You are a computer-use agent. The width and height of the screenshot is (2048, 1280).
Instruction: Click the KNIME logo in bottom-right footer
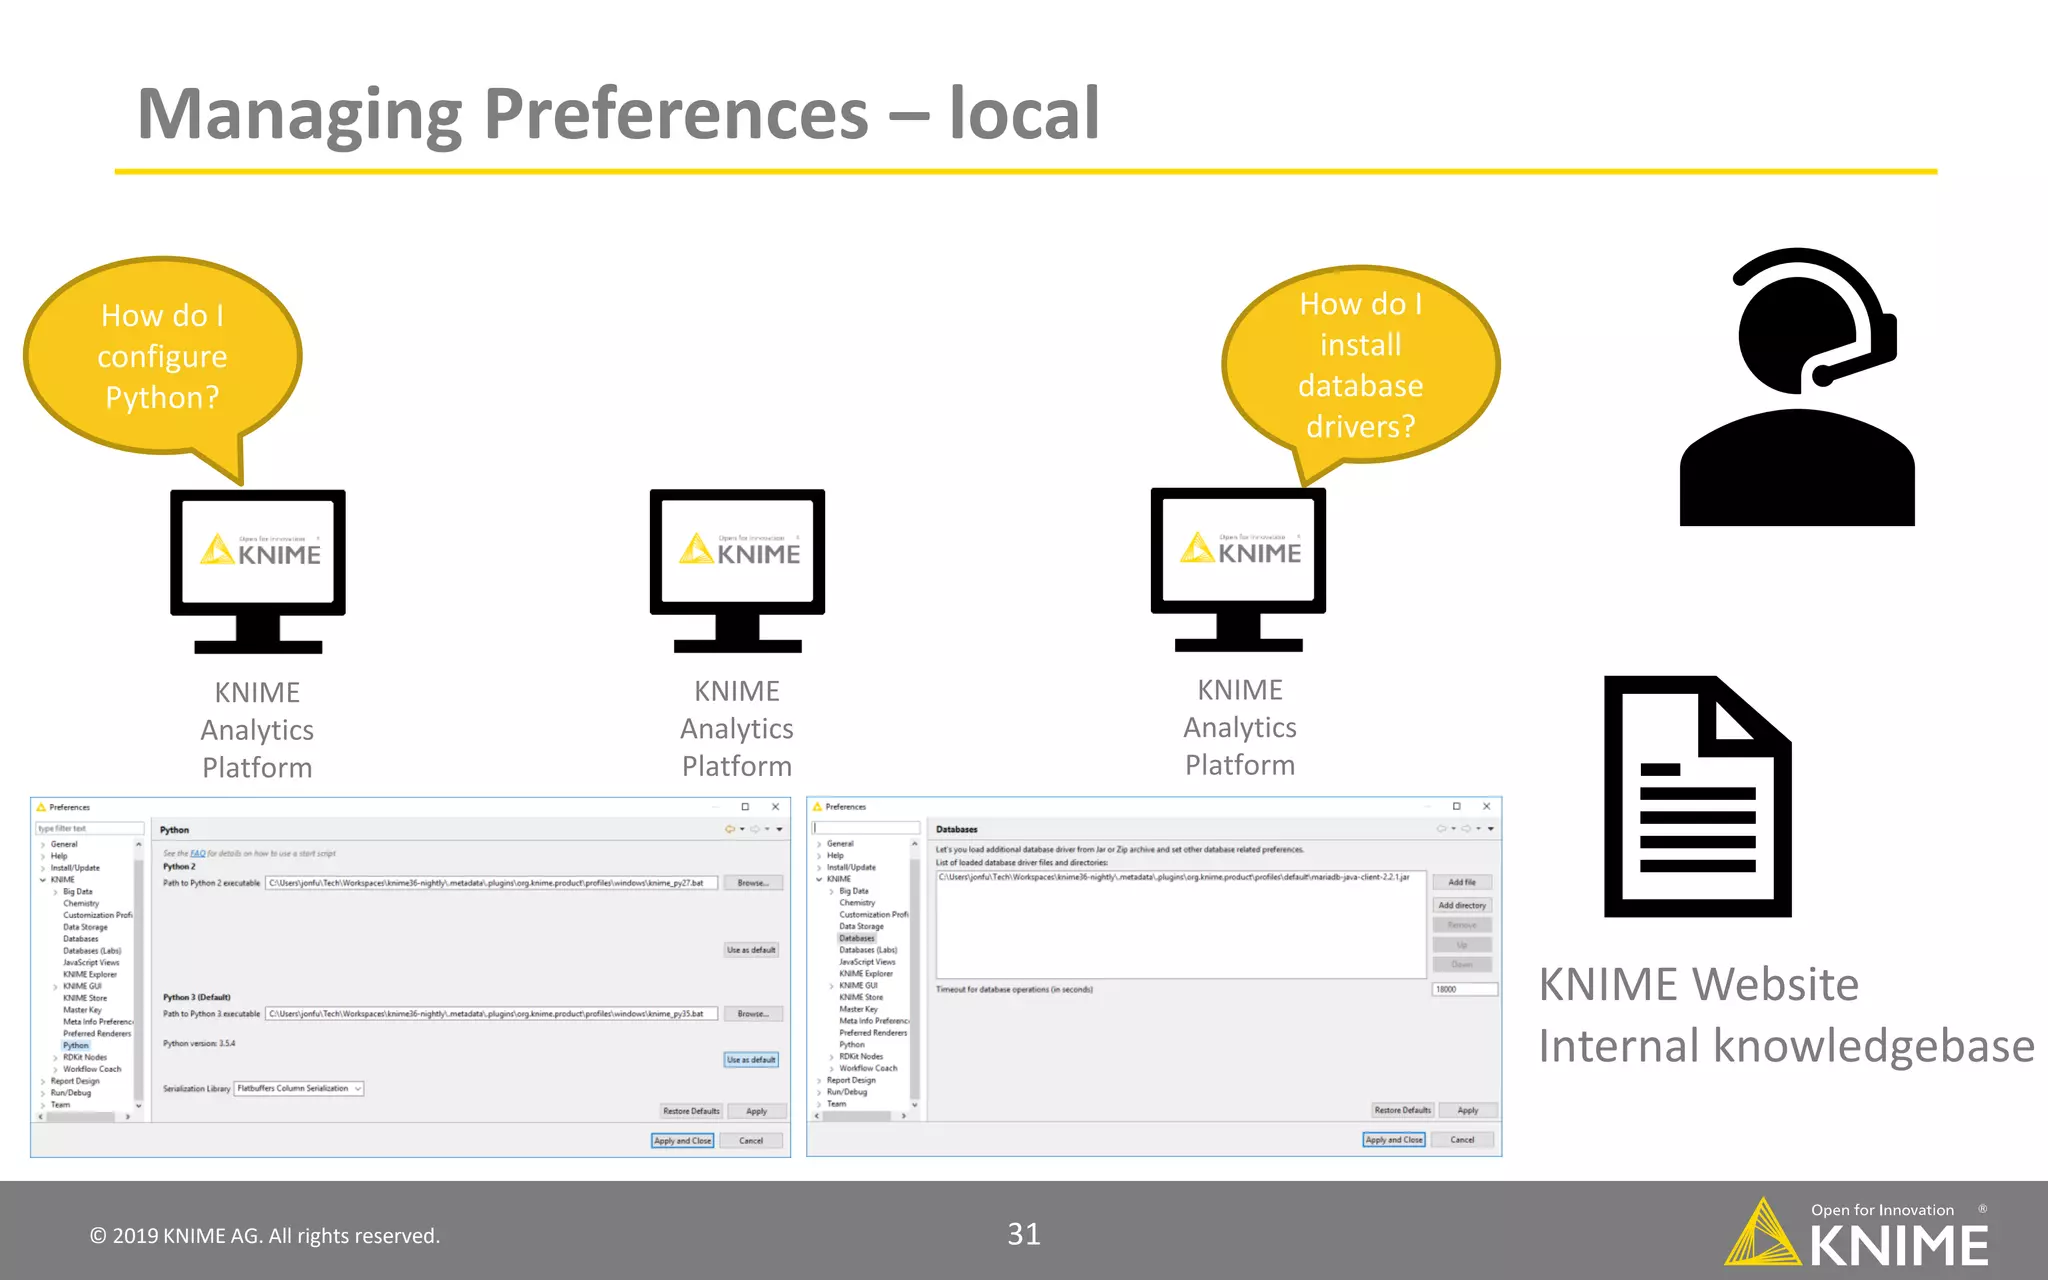tap(1857, 1234)
